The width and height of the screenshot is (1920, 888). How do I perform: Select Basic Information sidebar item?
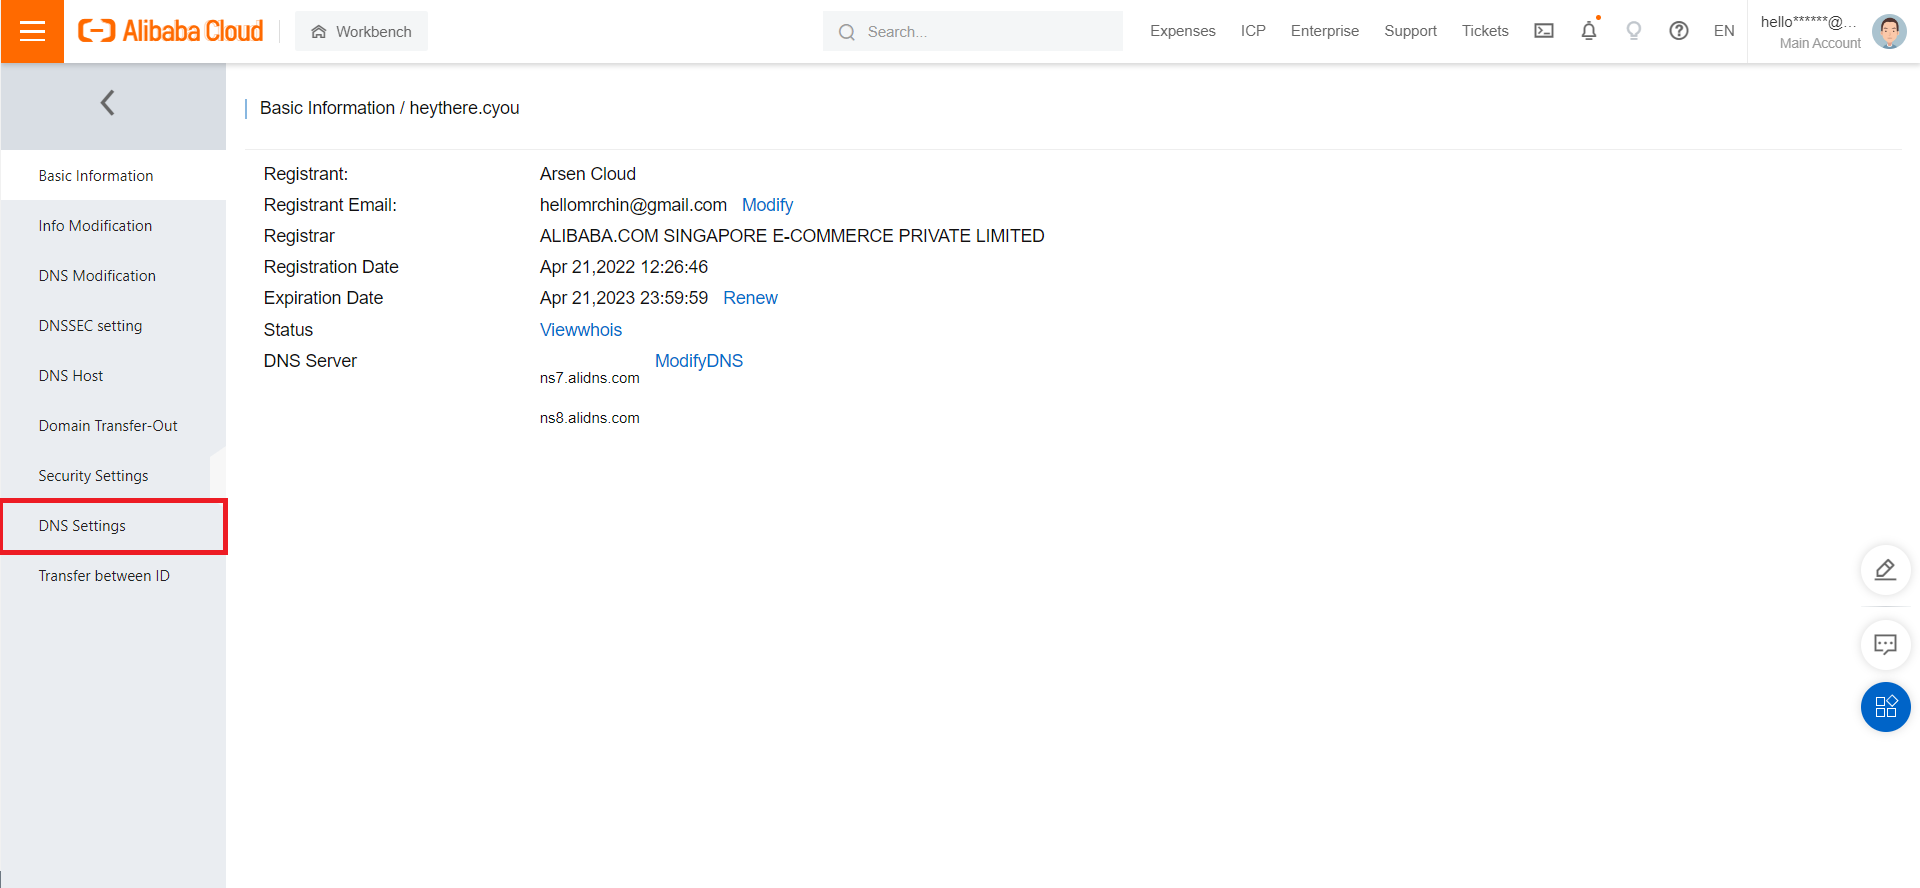click(x=113, y=175)
